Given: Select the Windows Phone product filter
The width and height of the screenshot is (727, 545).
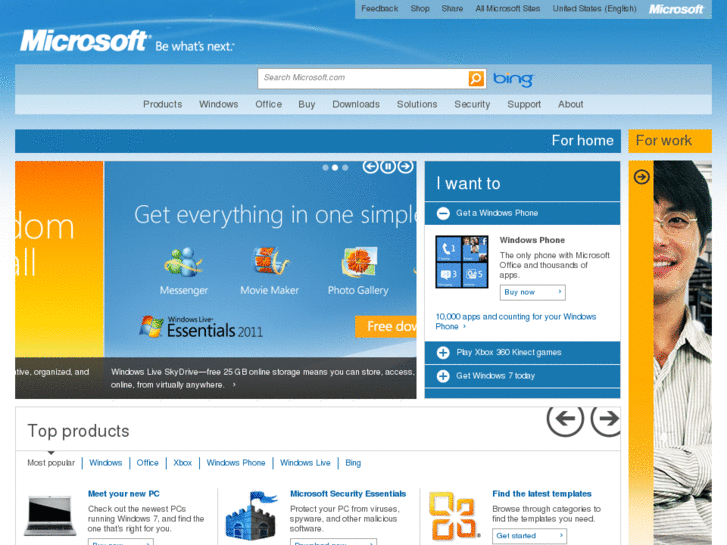Looking at the screenshot, I should point(236,463).
